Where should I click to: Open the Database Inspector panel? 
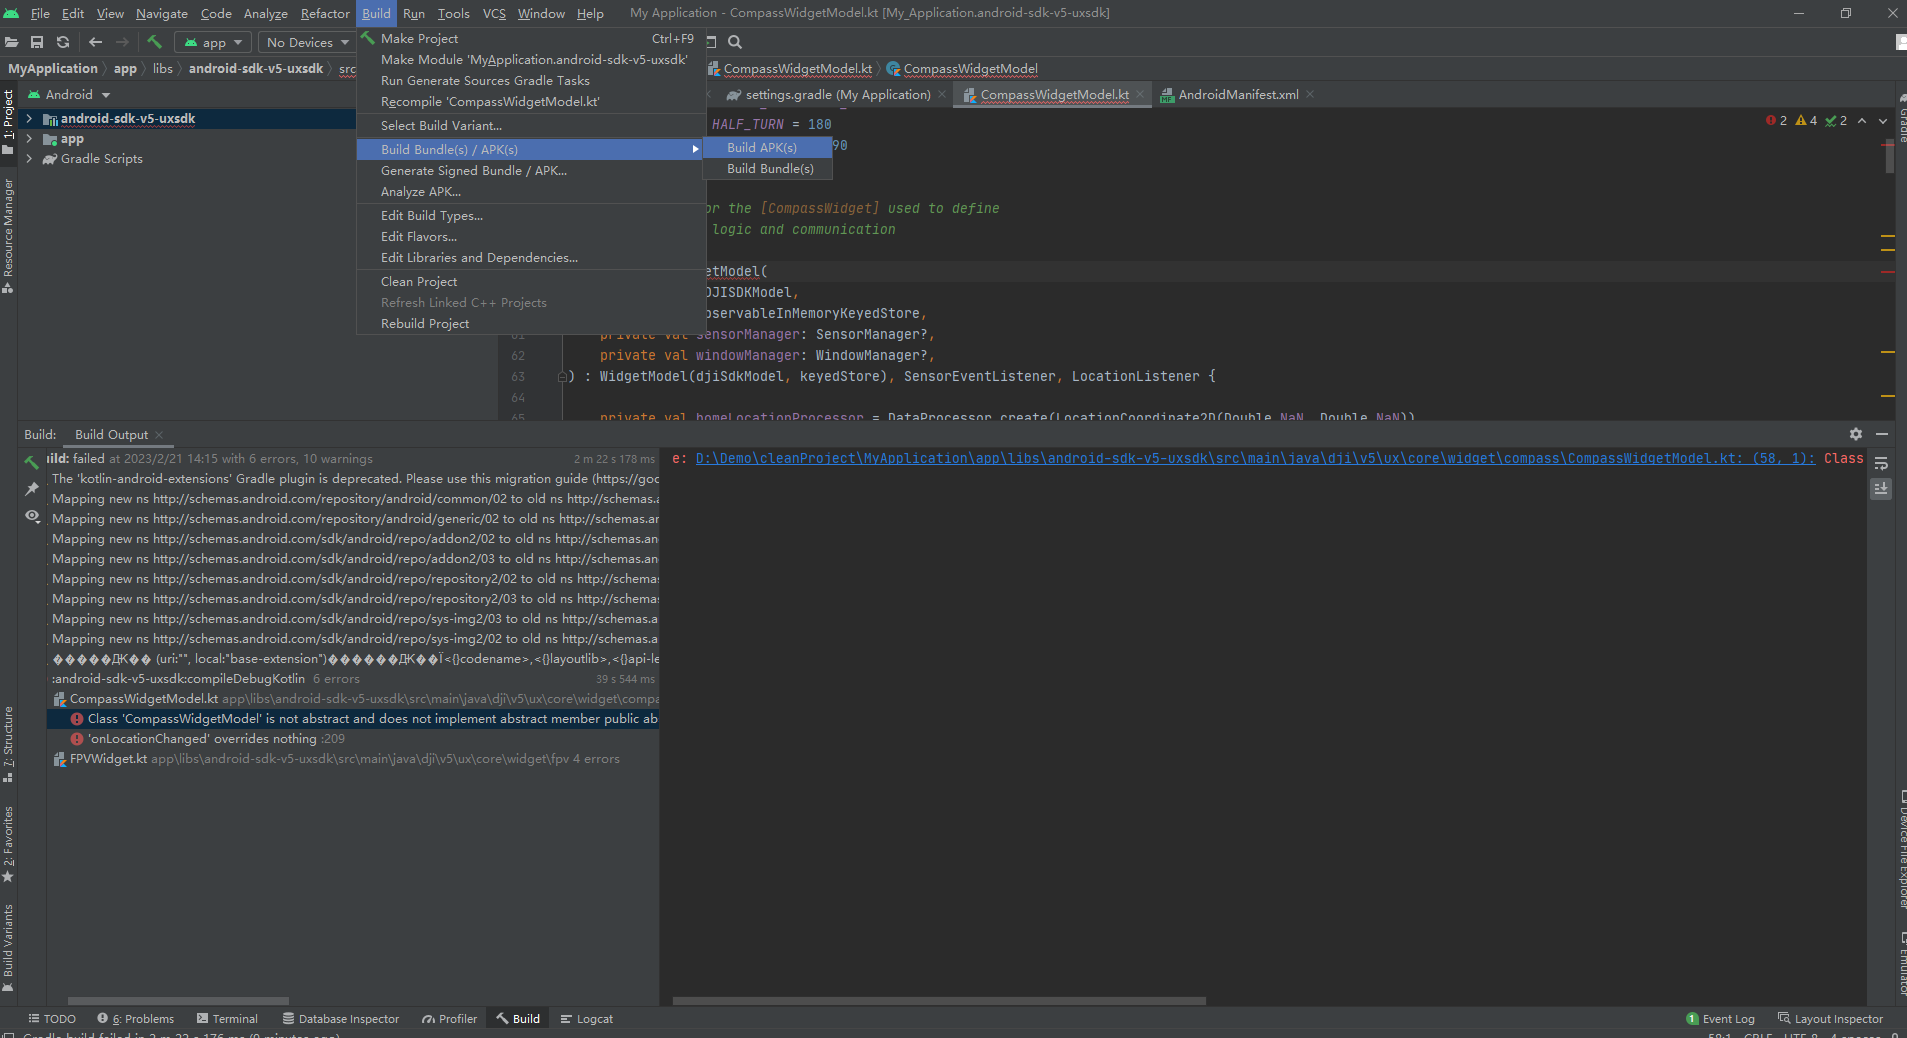(340, 1018)
